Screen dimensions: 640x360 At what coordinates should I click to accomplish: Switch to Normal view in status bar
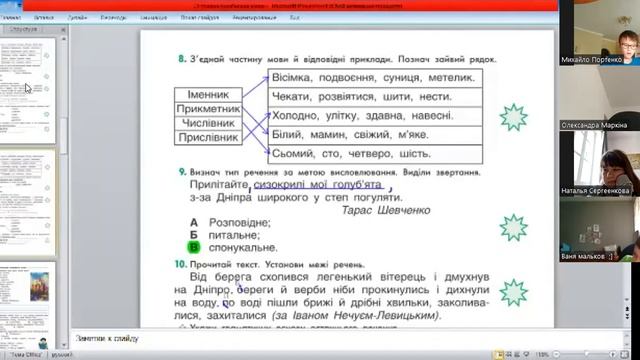click(498, 354)
